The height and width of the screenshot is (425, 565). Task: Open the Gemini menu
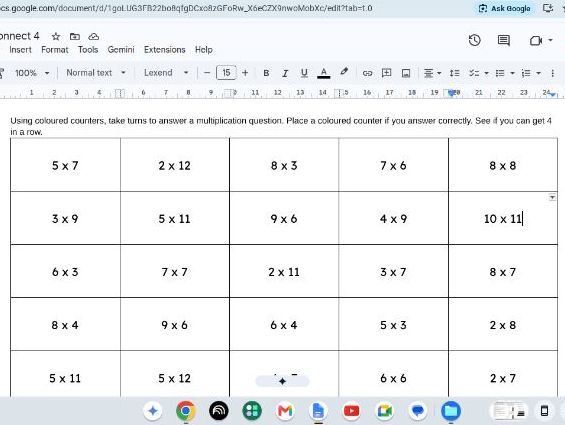121,50
